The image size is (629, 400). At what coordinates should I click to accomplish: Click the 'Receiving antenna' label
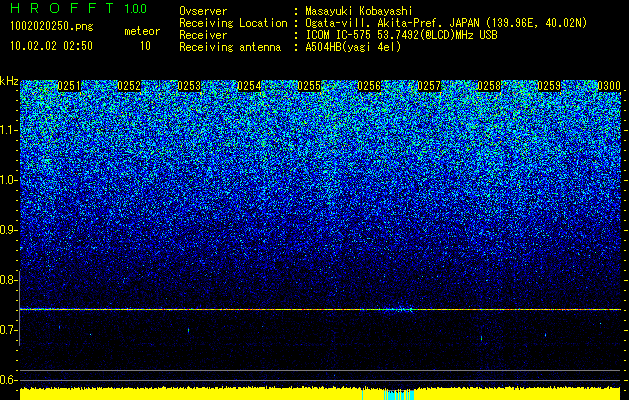coord(230,47)
